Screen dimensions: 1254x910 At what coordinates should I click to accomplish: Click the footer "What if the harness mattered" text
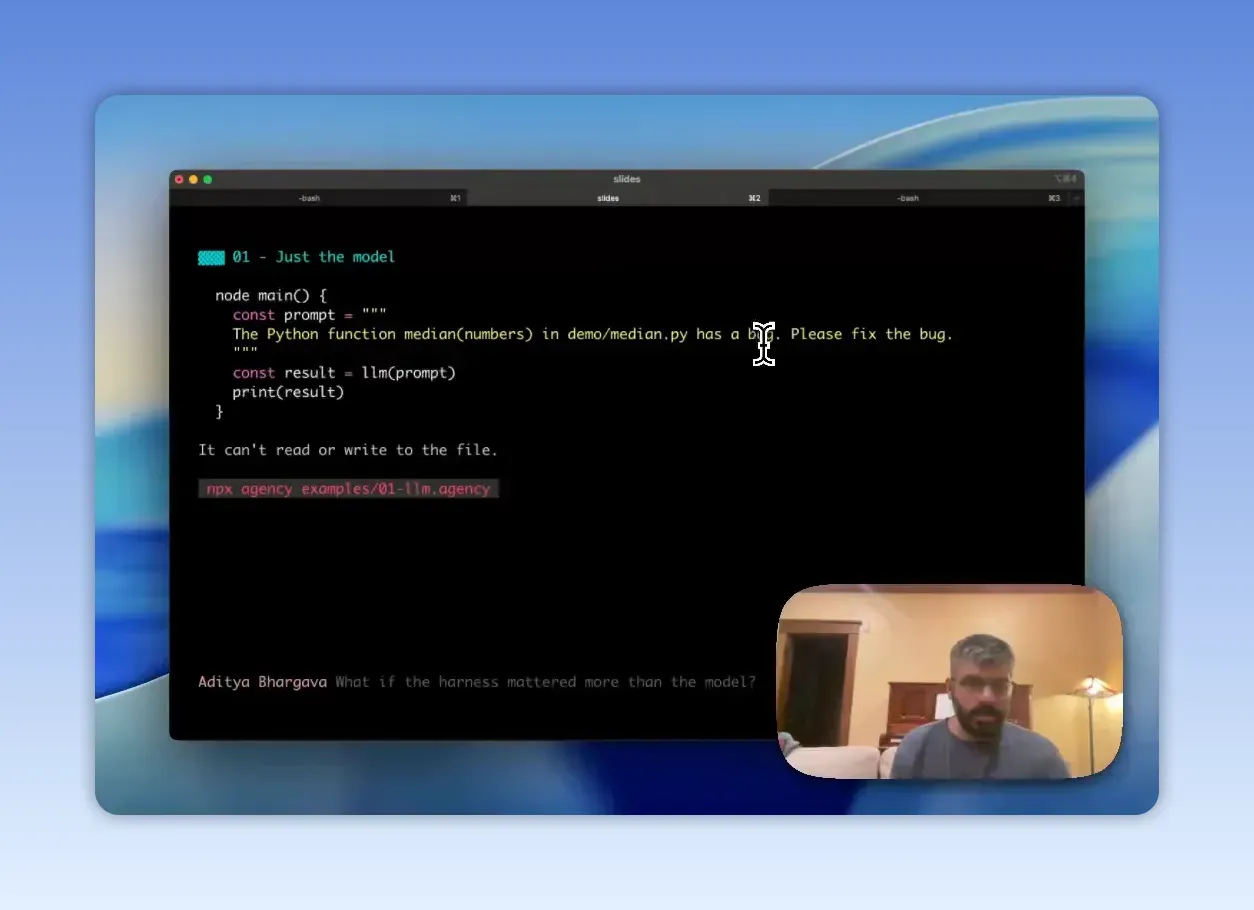545,682
